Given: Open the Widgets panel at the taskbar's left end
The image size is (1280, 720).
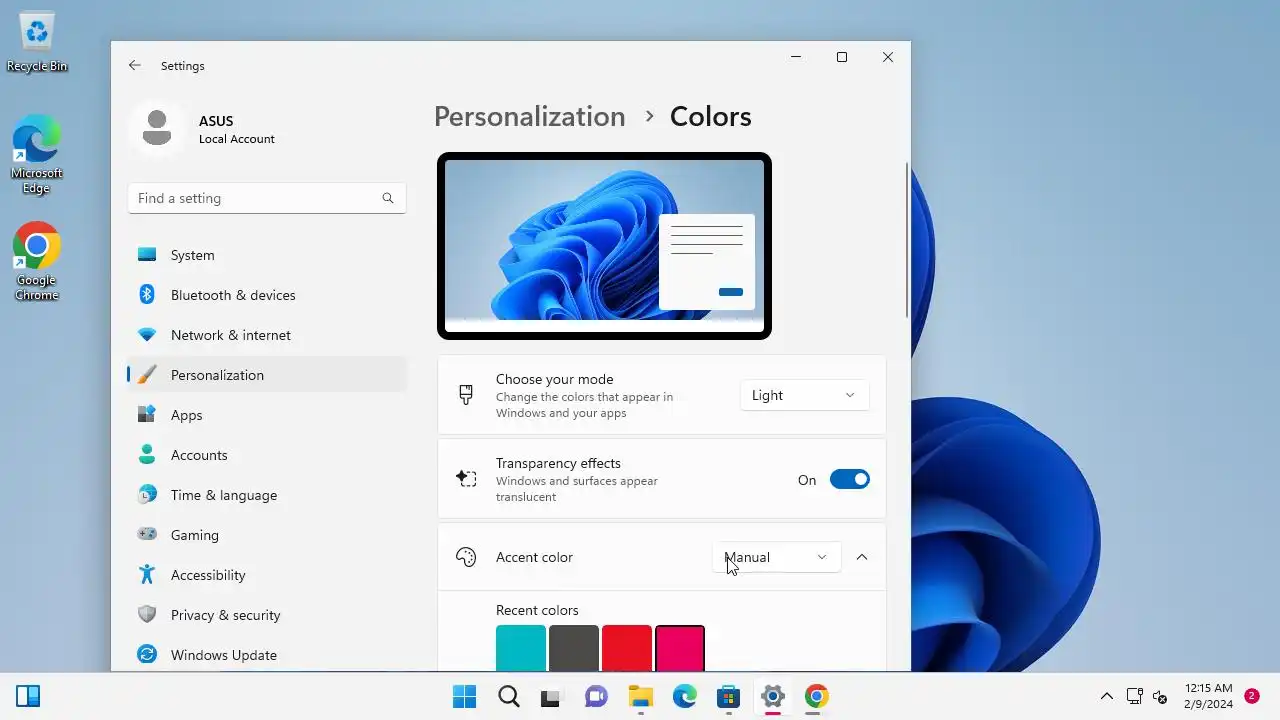Looking at the screenshot, I should tap(28, 696).
